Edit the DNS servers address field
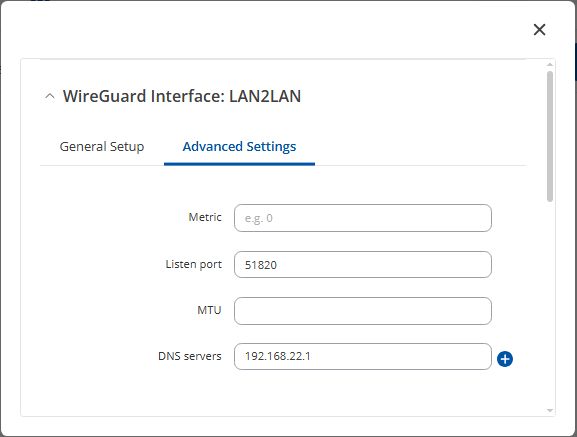This screenshot has height=437, width=577. [x=362, y=356]
